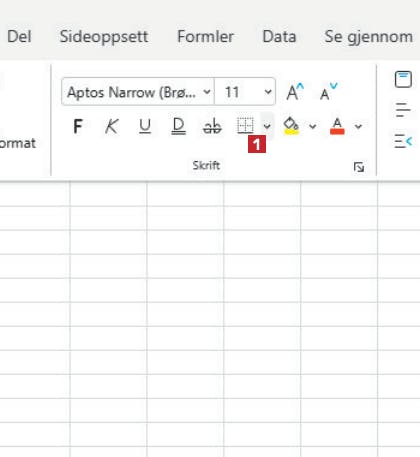
Task: Select the Data ribbon tab
Action: [279, 36]
